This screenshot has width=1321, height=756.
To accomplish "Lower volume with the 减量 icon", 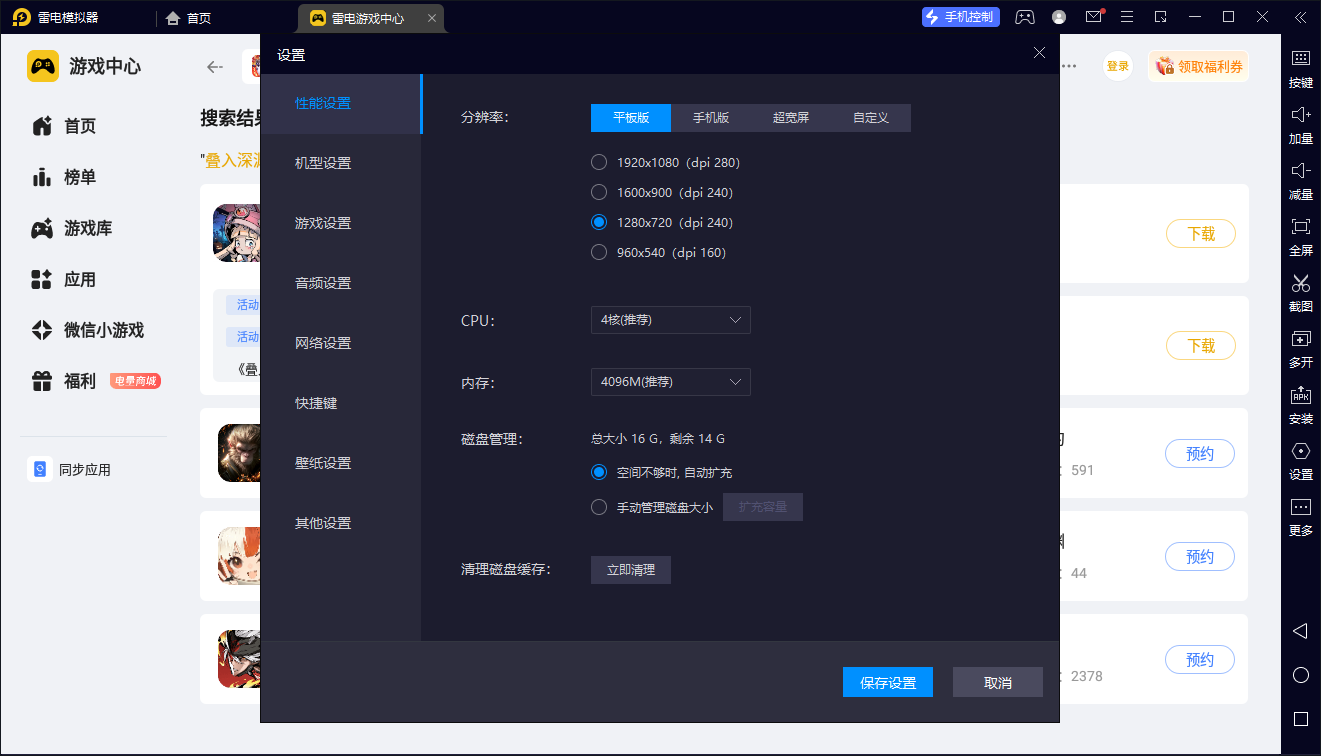I will [1300, 171].
